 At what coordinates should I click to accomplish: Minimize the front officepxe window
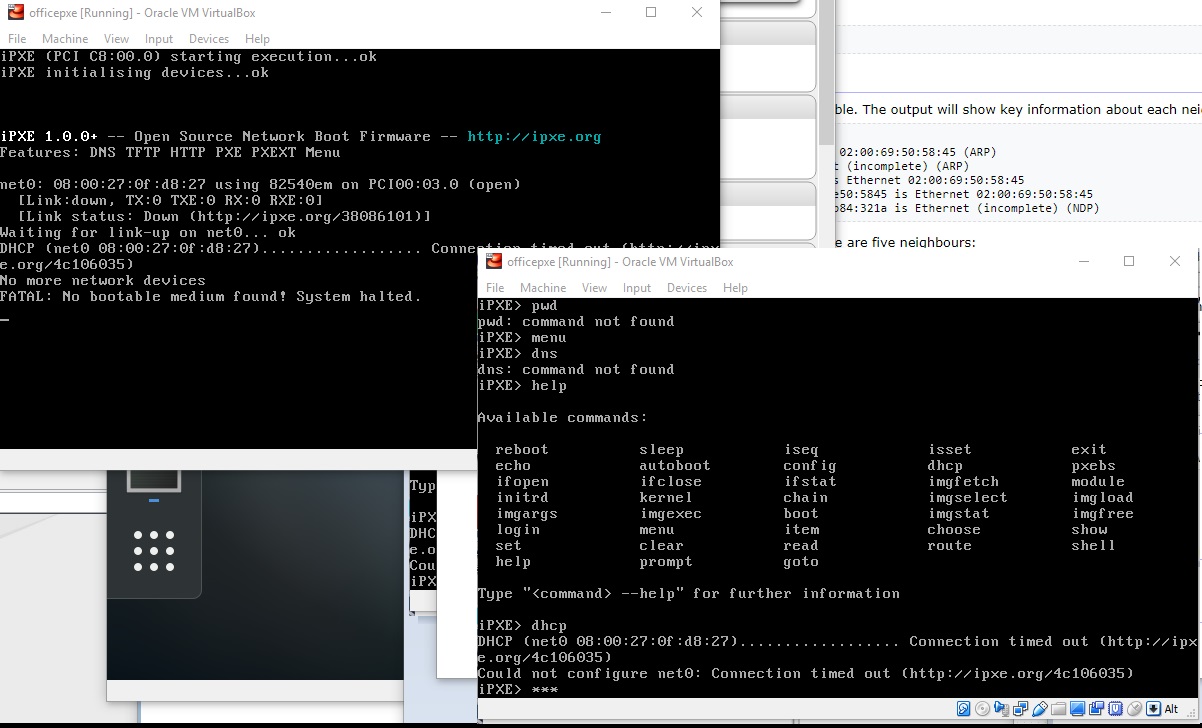(x=1083, y=261)
